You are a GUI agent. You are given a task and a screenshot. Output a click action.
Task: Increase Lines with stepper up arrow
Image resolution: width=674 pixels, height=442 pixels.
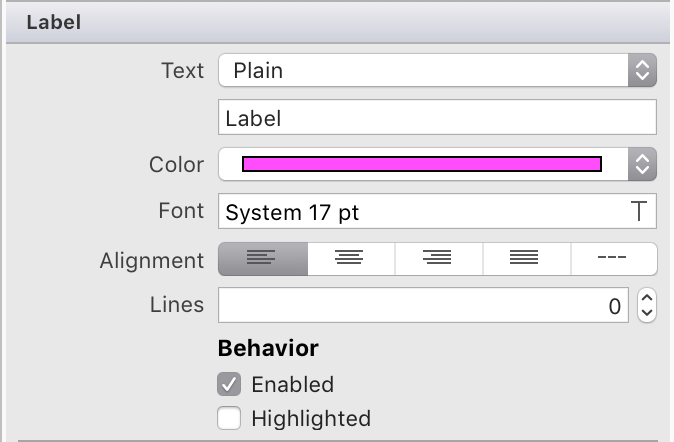click(645, 298)
